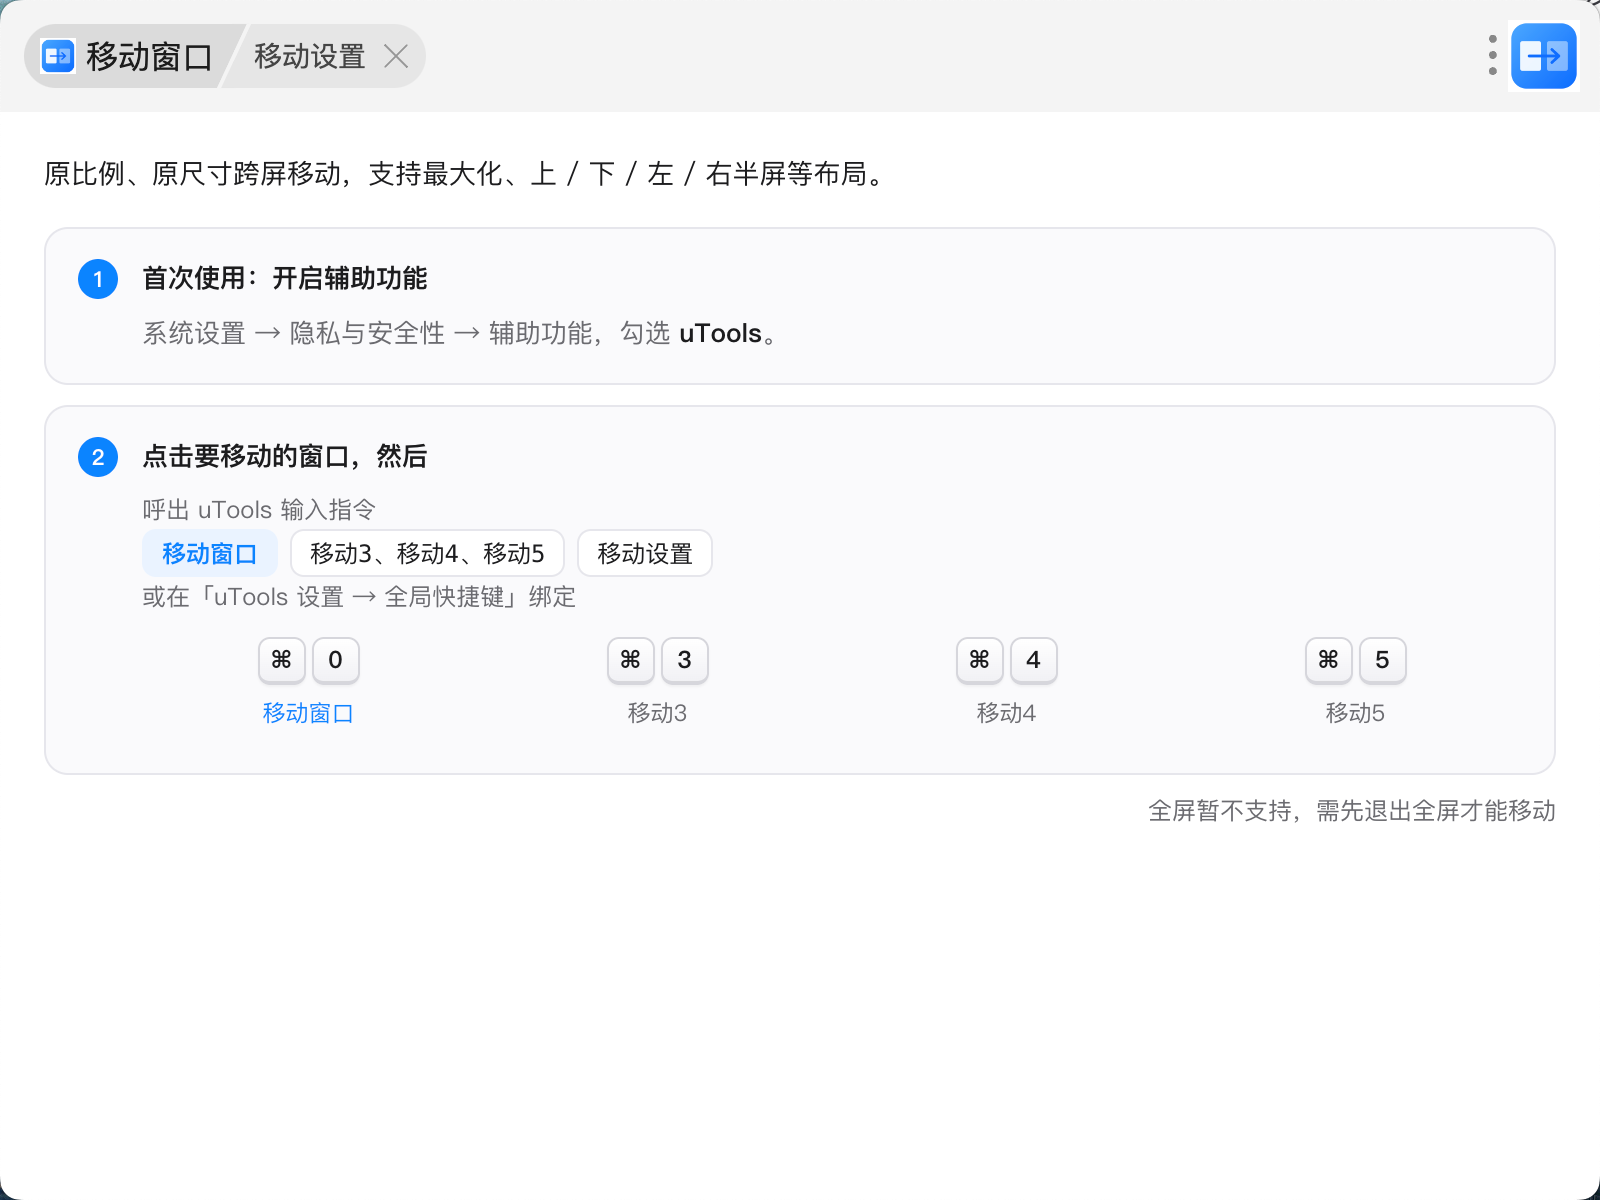Click the 移动5 shortcut label
The height and width of the screenshot is (1200, 1600).
1355,713
